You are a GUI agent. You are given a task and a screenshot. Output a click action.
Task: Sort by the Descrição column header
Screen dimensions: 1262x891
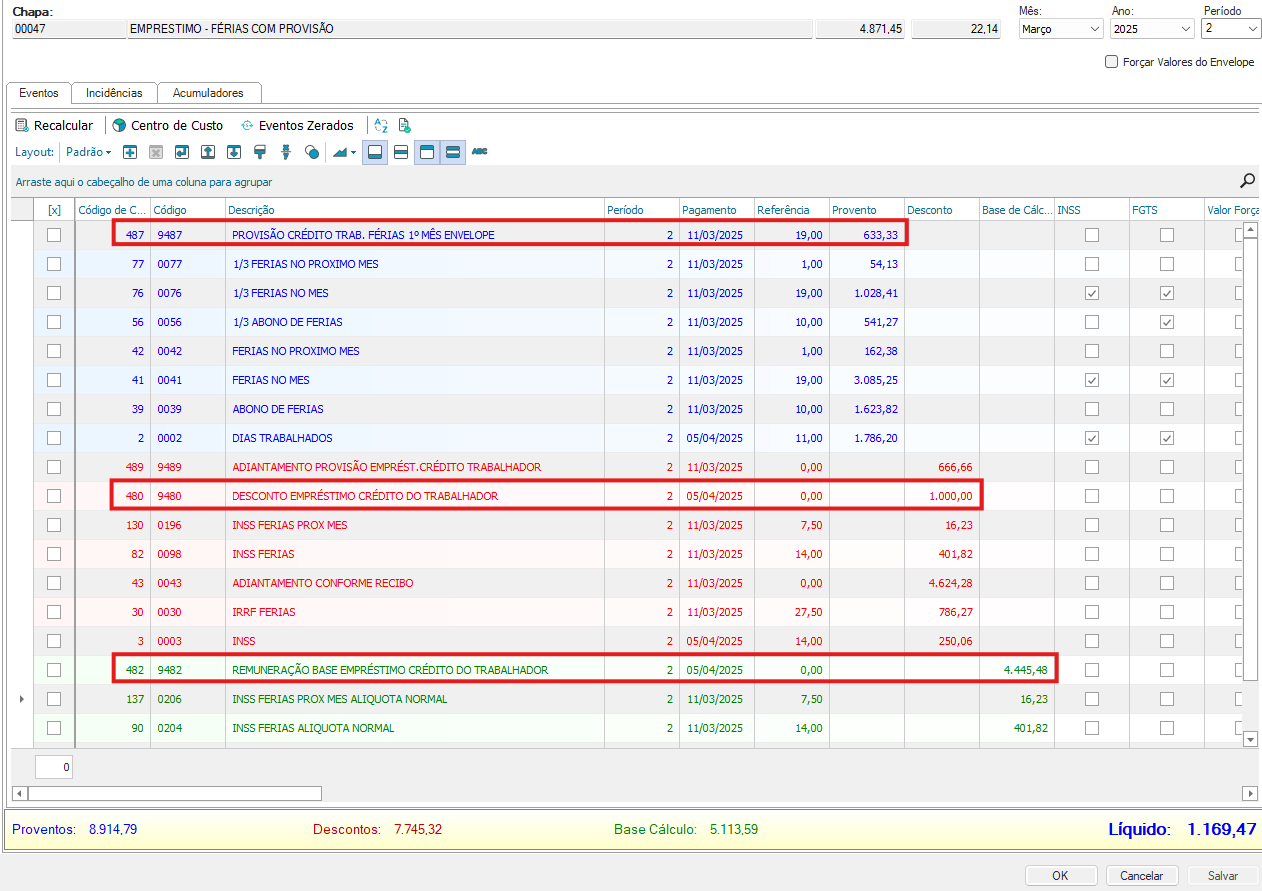point(414,210)
